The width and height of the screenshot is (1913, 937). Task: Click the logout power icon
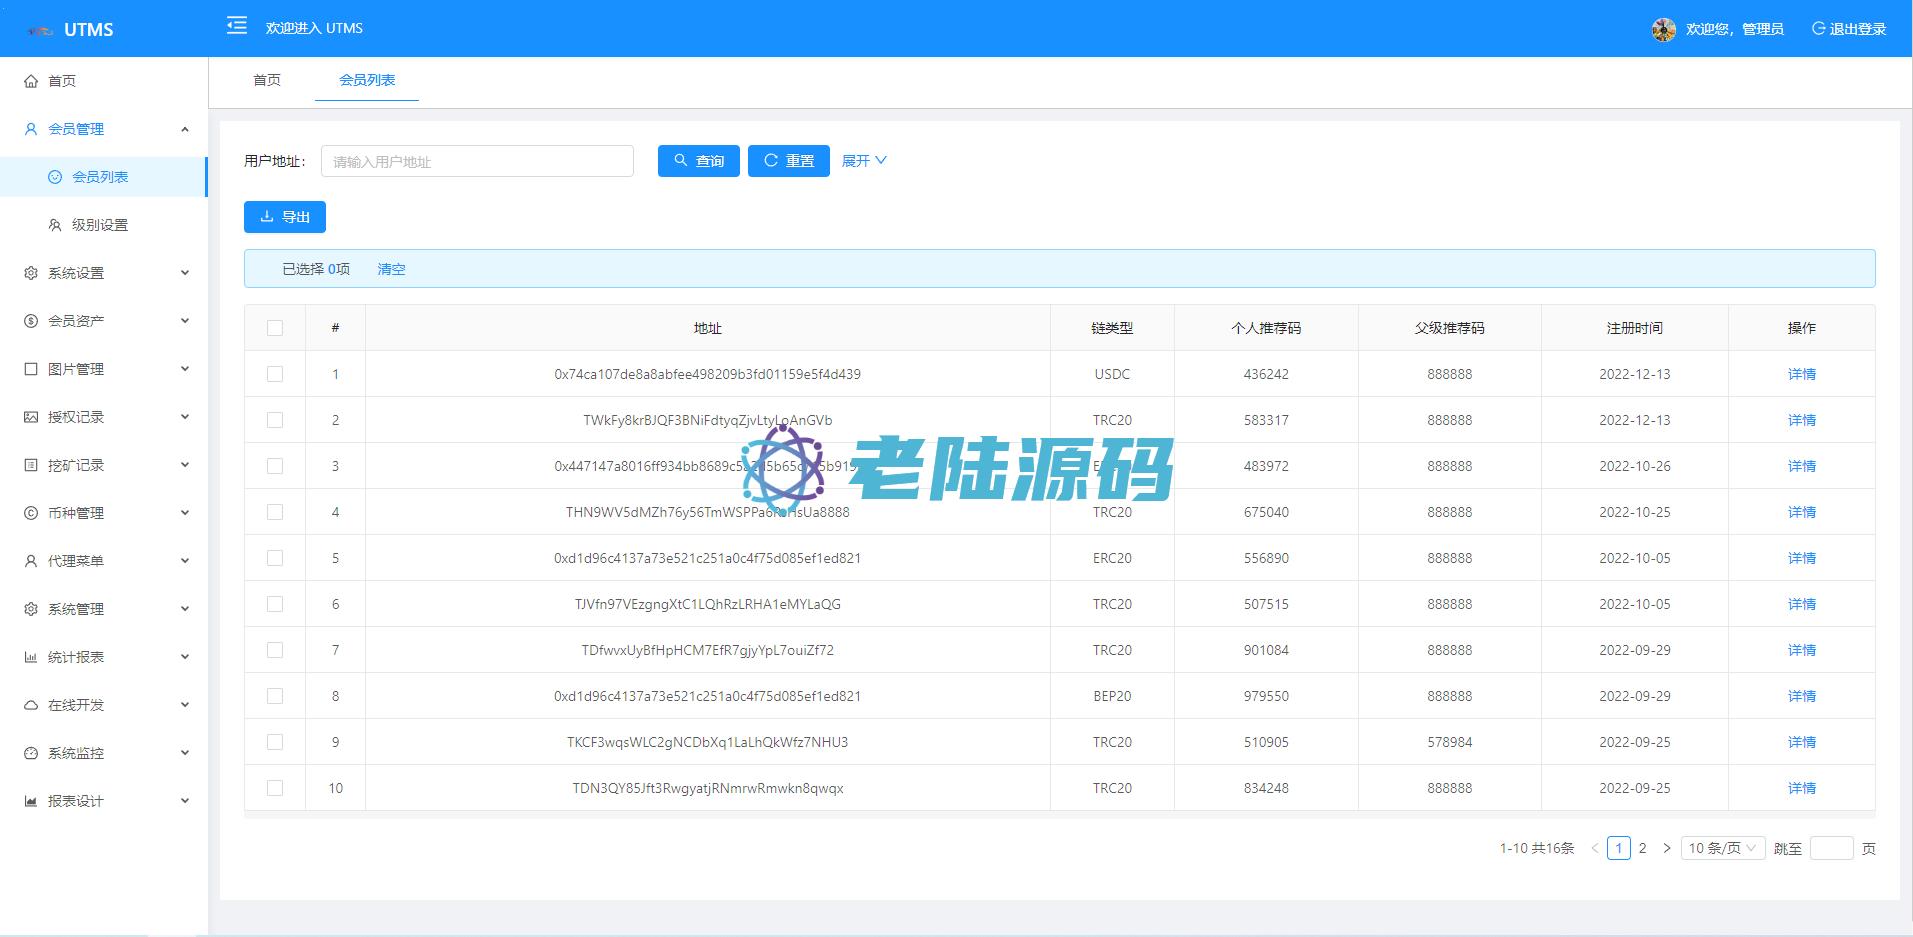(x=1818, y=29)
